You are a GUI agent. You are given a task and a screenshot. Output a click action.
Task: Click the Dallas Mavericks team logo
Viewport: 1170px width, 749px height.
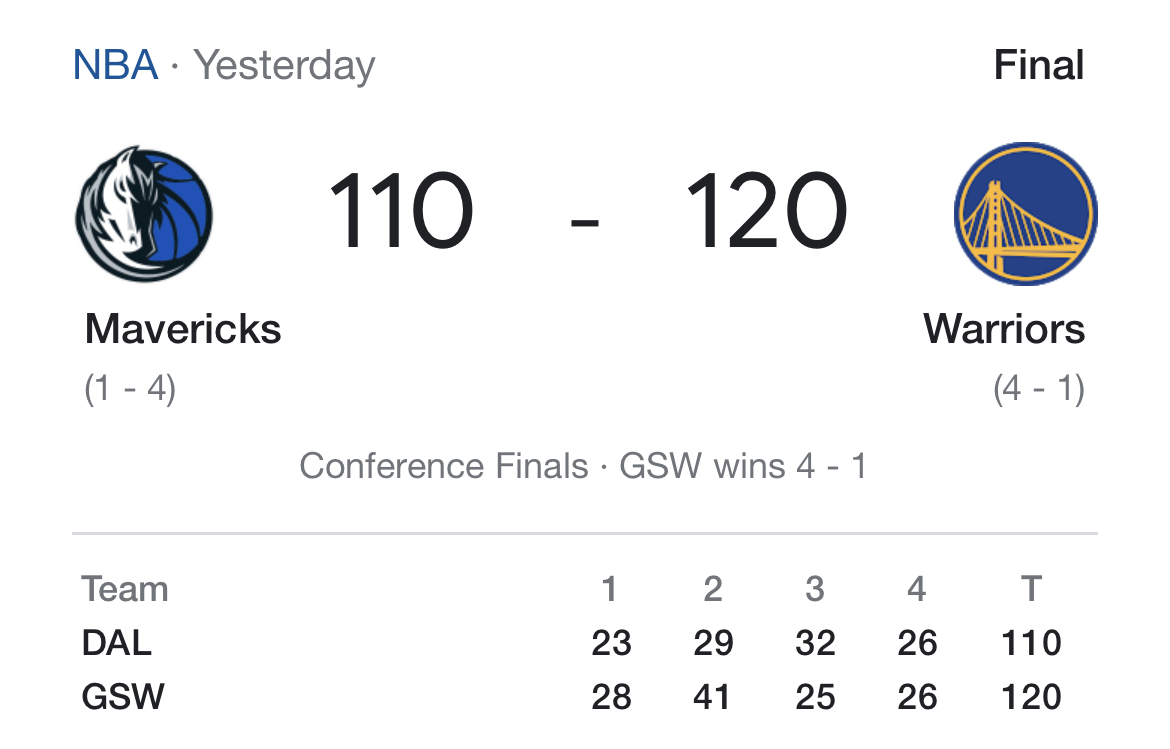coord(144,214)
